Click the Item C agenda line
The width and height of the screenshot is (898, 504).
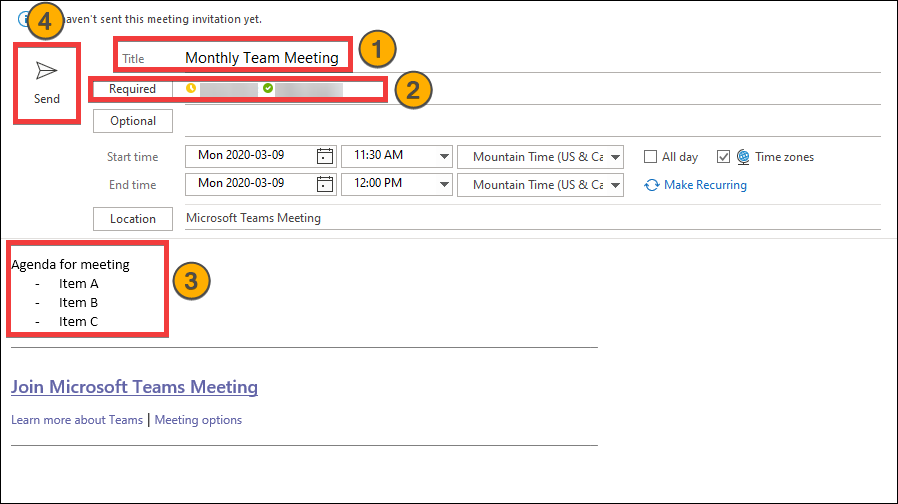point(78,322)
